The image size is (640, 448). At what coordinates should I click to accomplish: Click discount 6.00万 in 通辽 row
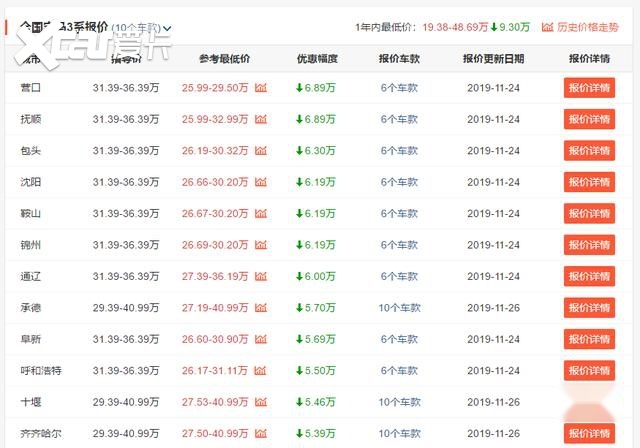316,276
